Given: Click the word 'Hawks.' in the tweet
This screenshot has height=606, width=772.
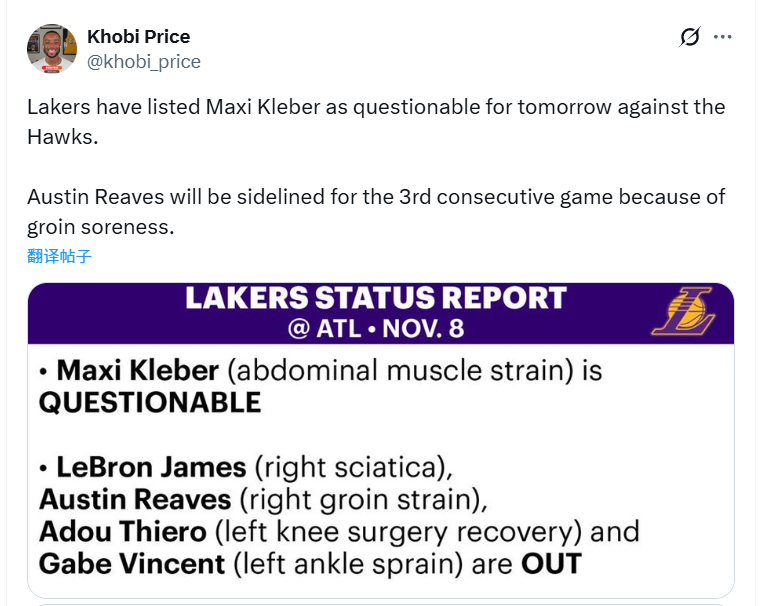Looking at the screenshot, I should click(63, 137).
